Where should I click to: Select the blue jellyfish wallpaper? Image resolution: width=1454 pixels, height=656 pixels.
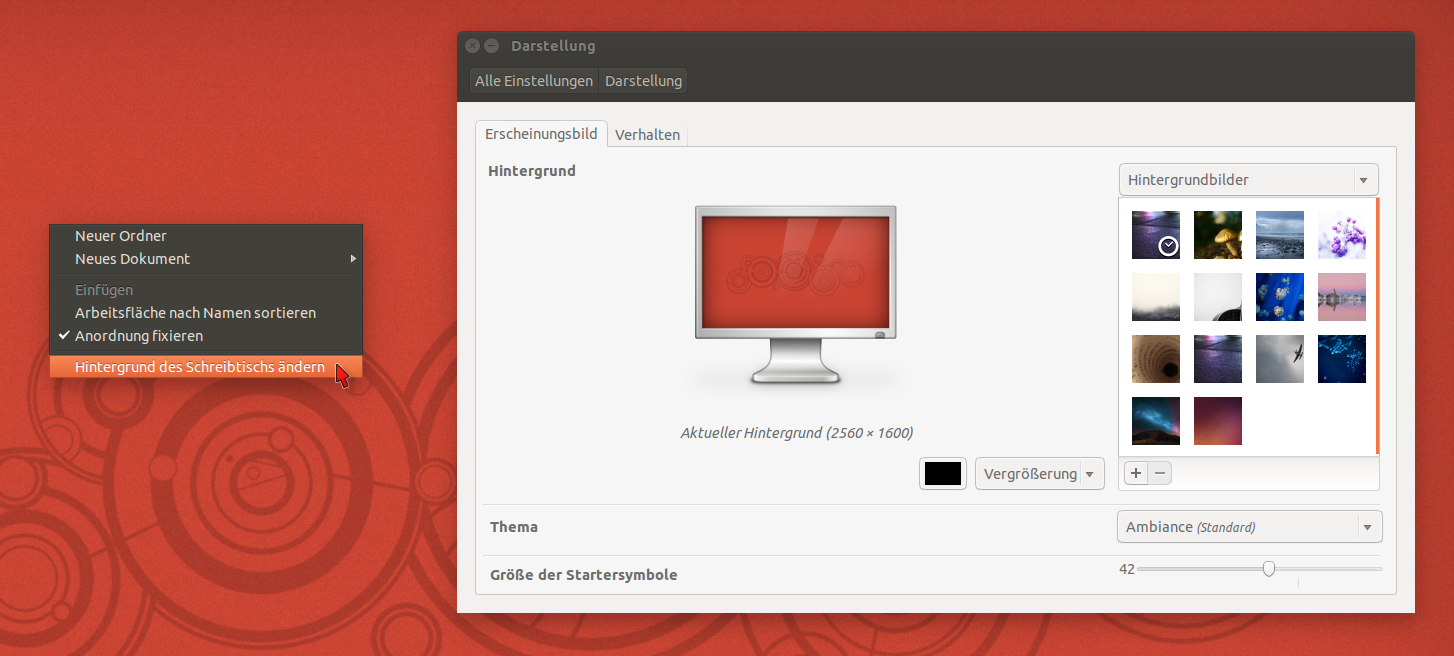click(x=1280, y=297)
